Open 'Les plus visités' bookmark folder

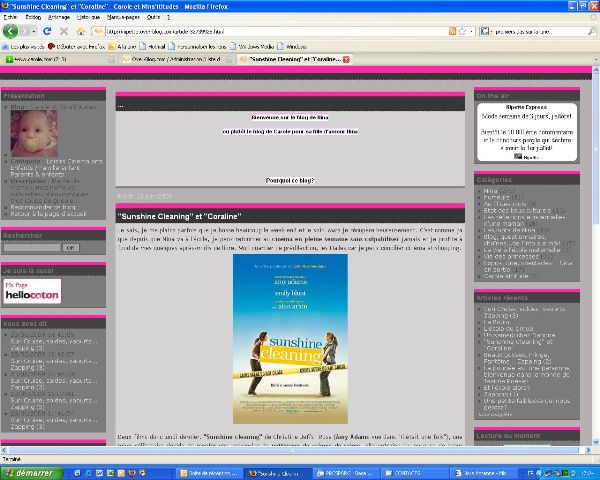(x=24, y=47)
